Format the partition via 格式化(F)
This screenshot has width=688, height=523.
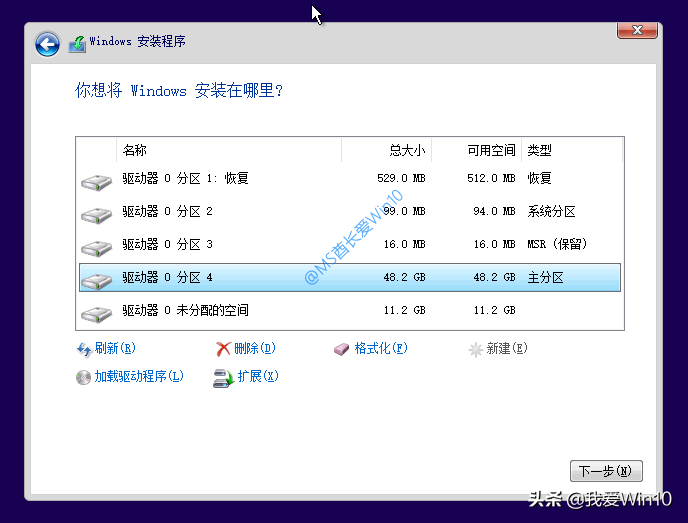381,348
